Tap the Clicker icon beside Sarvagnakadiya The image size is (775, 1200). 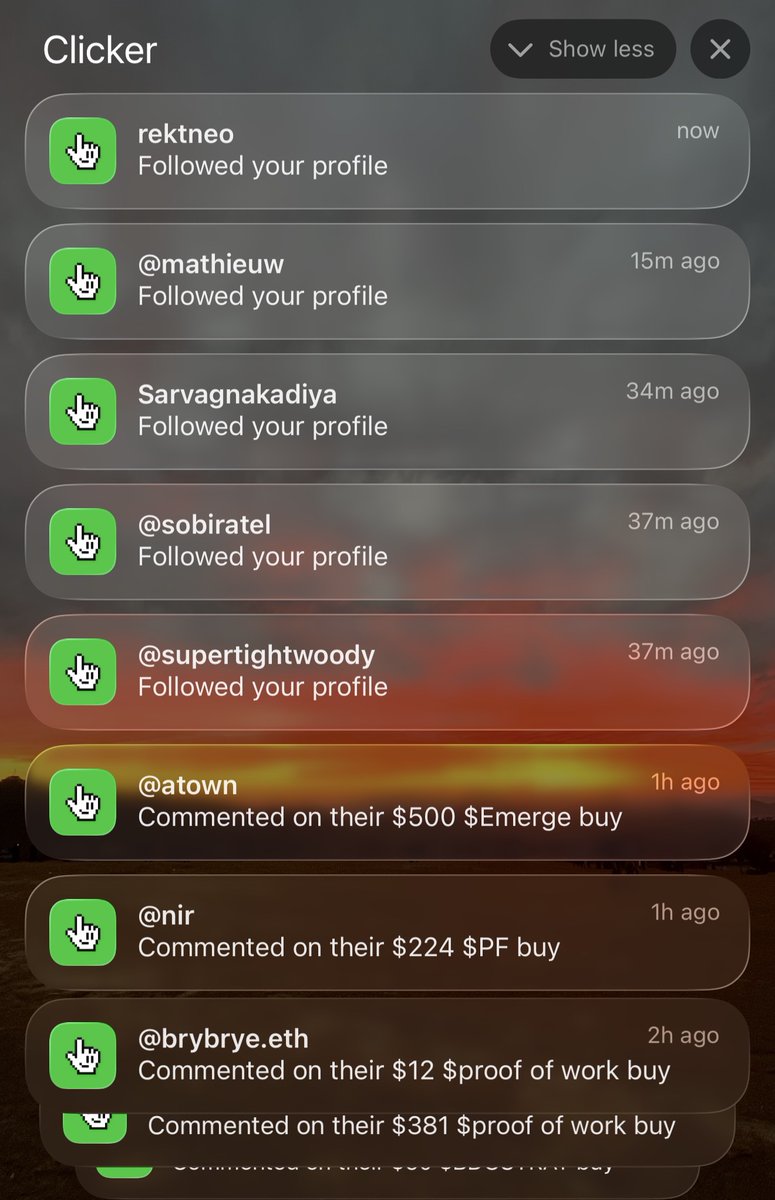pyautogui.click(x=83, y=410)
